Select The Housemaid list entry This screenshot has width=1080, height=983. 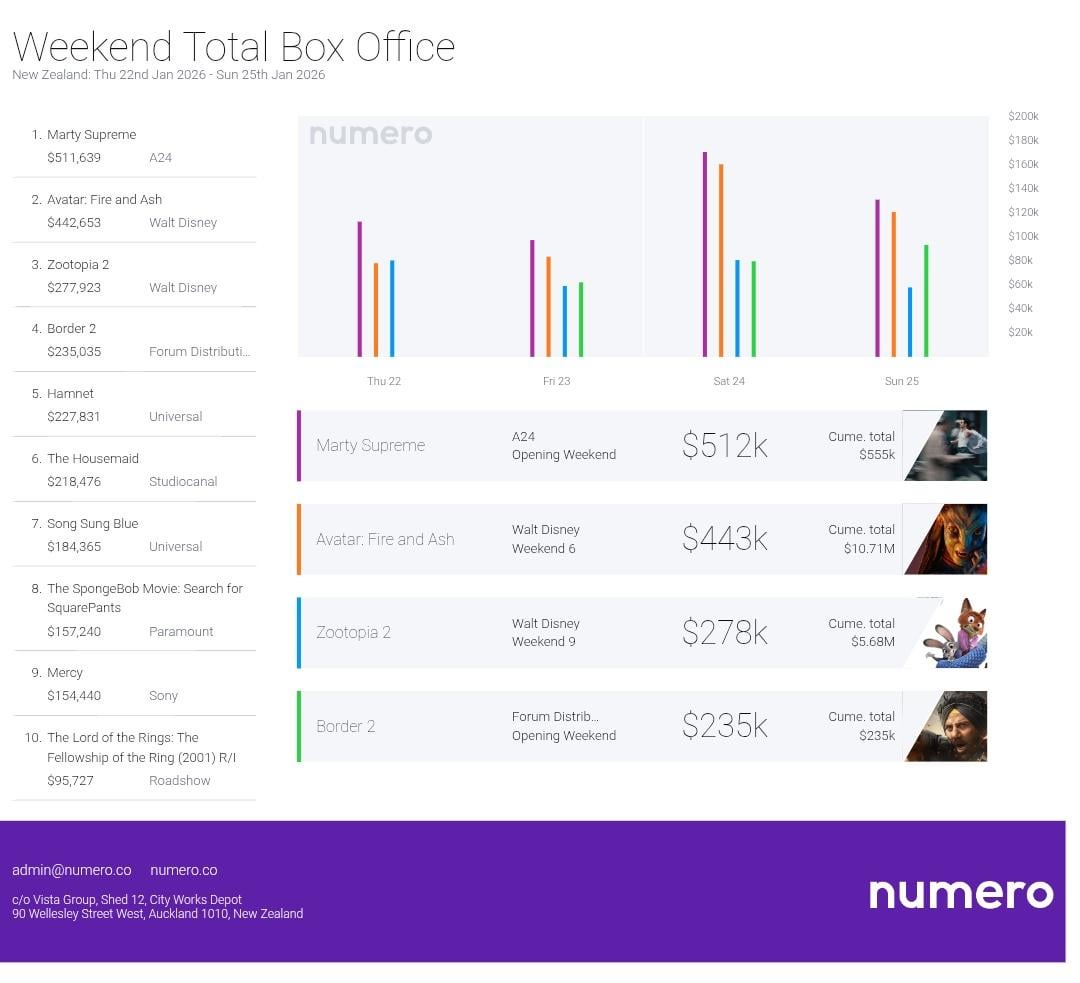click(x=93, y=459)
